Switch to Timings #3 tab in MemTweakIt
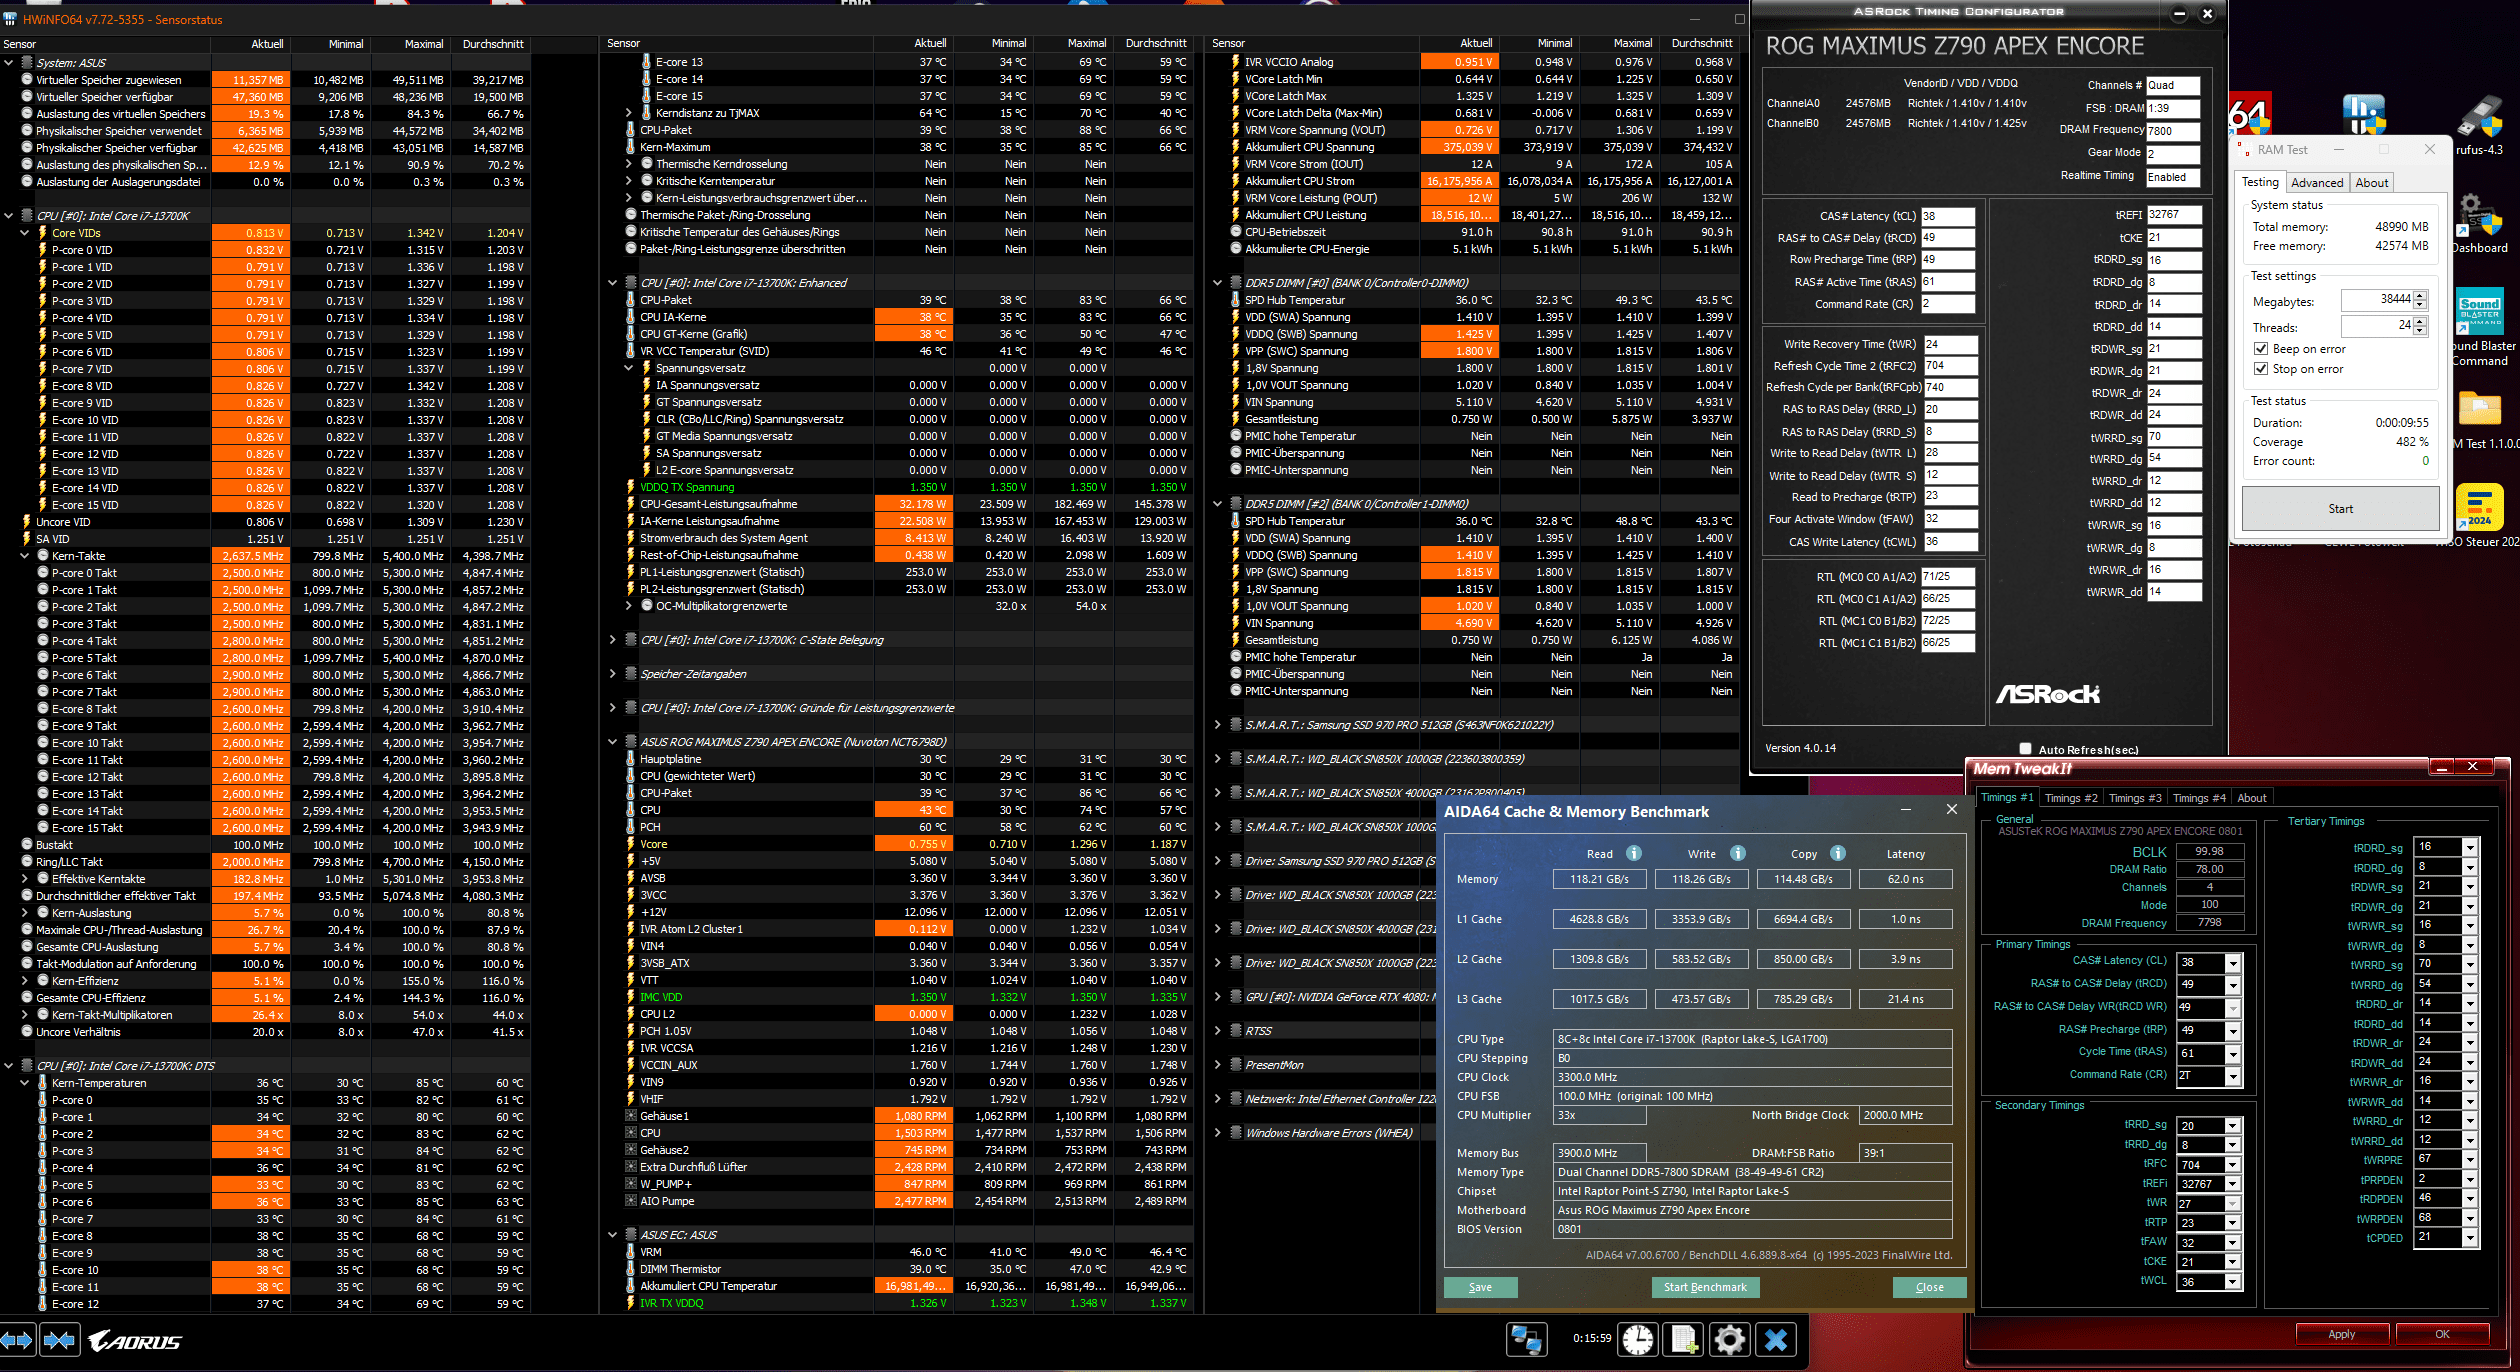The width and height of the screenshot is (2520, 1372). point(2135,798)
